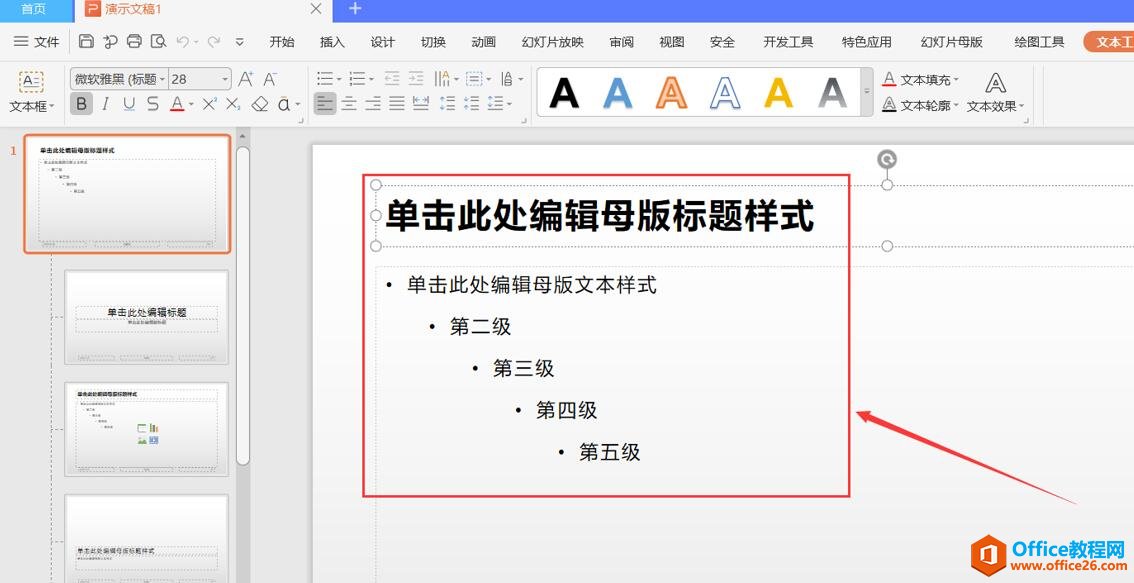
Task: Decrease the paragraph indent level
Action: [x=392, y=78]
